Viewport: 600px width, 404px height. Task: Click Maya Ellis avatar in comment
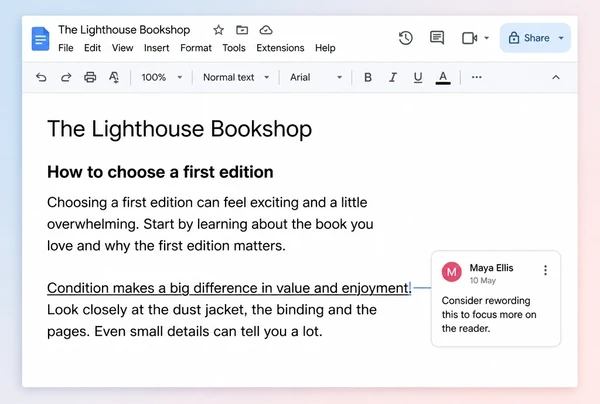pyautogui.click(x=452, y=272)
